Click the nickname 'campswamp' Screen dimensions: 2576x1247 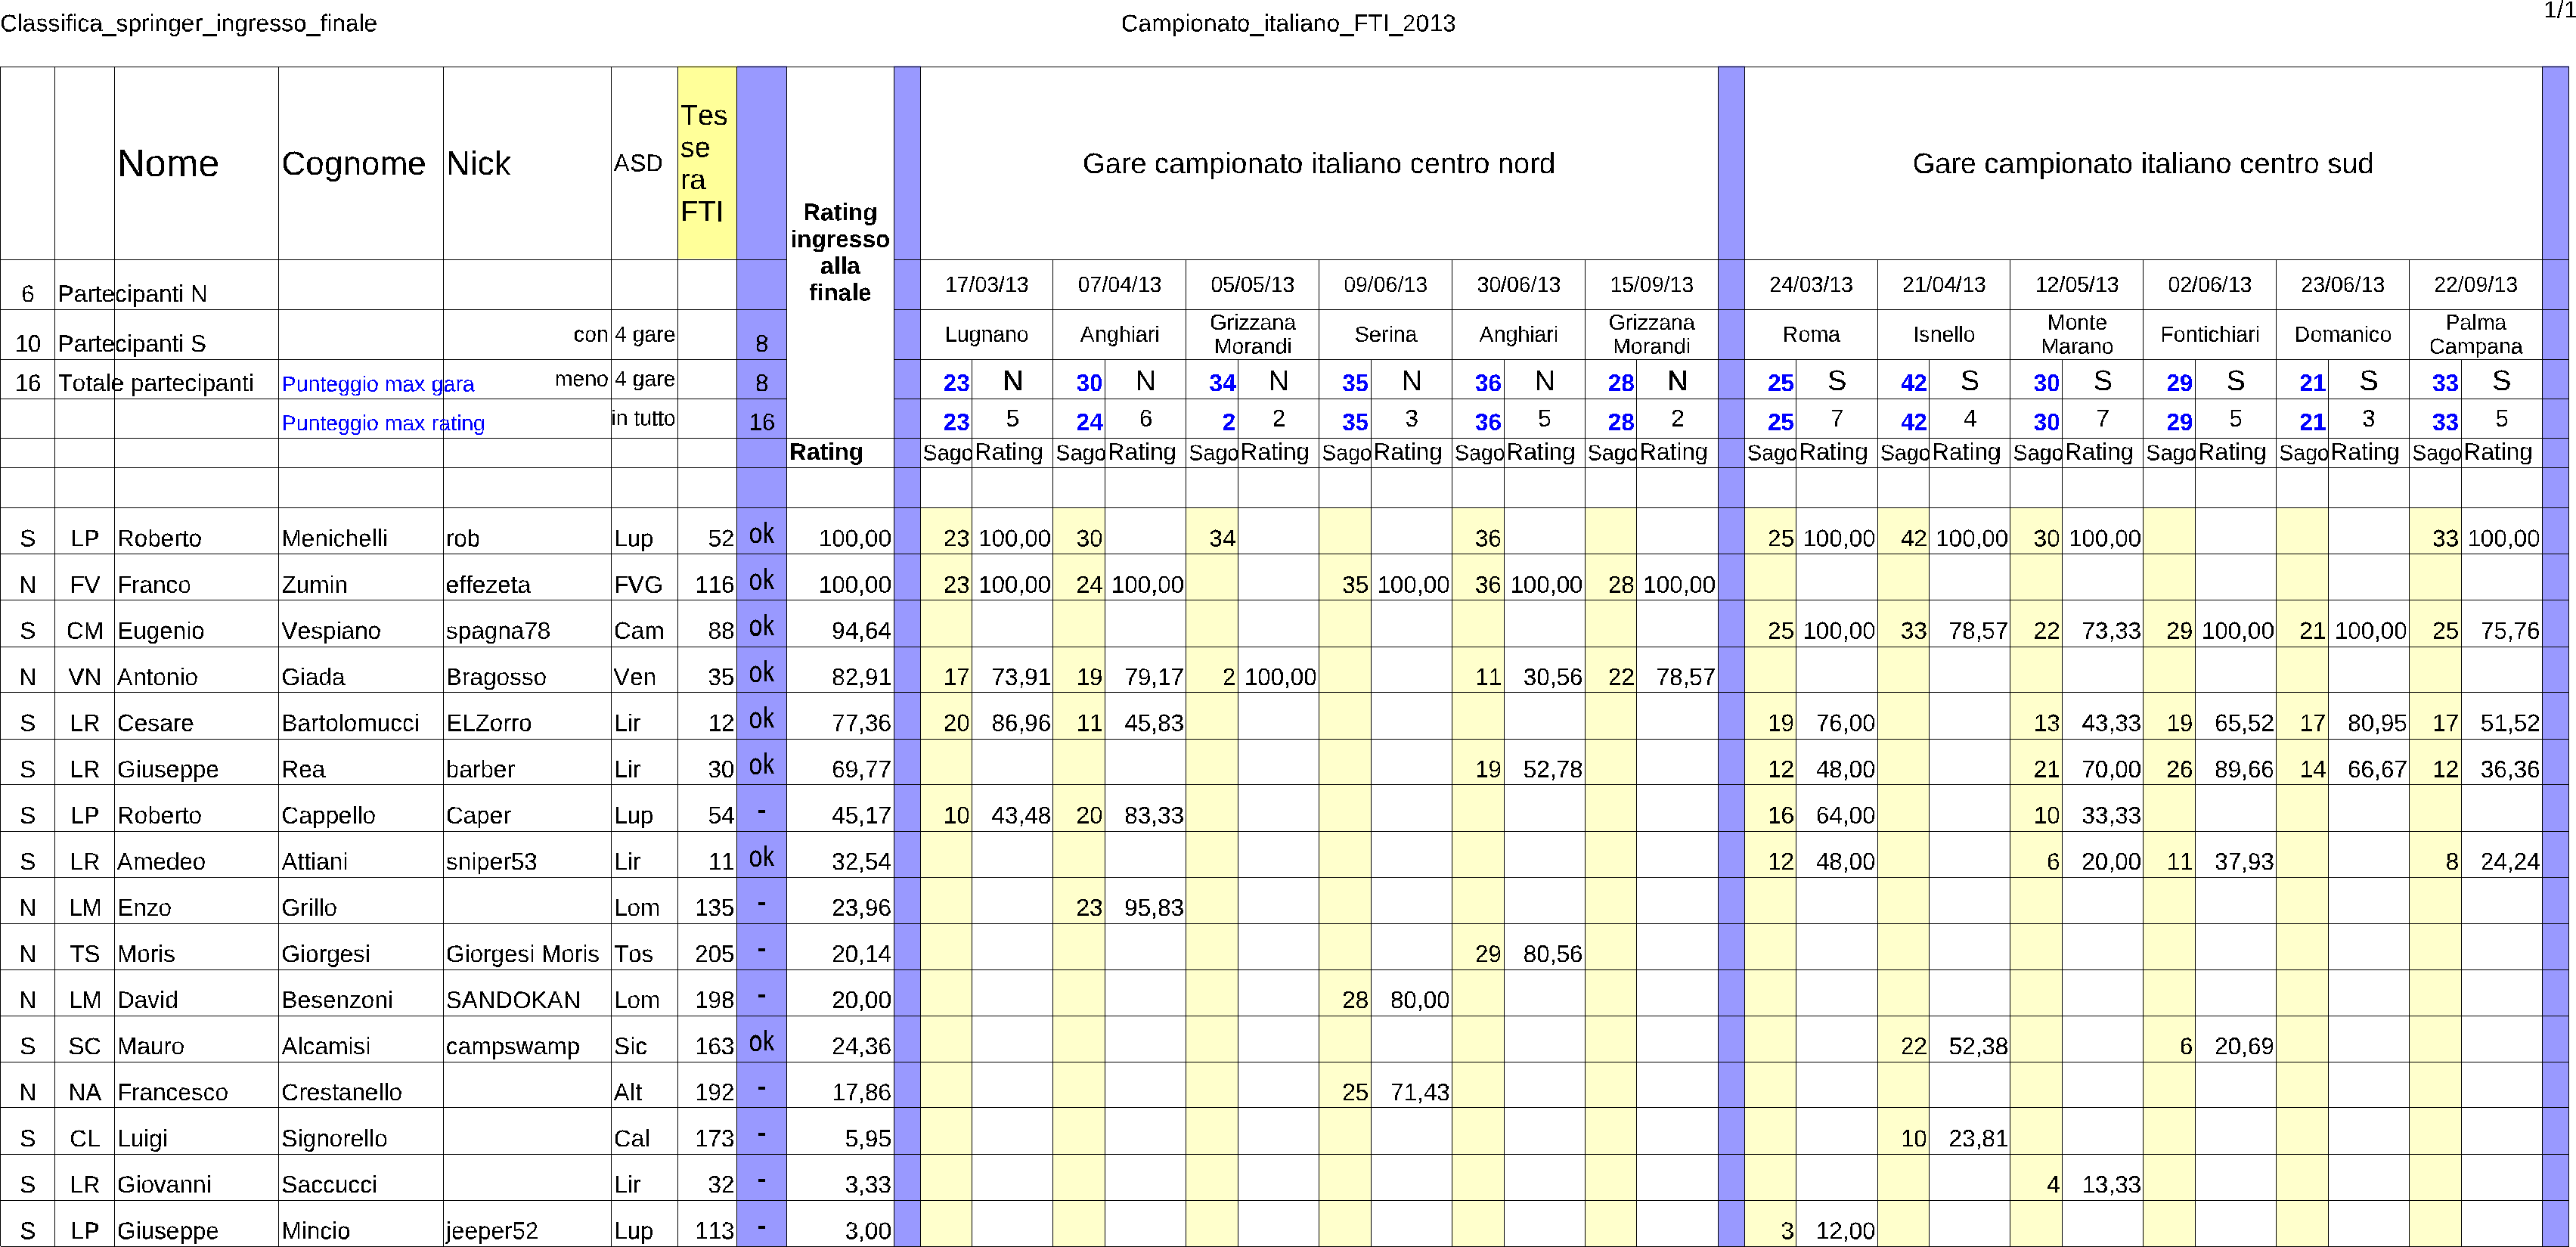(x=512, y=1046)
